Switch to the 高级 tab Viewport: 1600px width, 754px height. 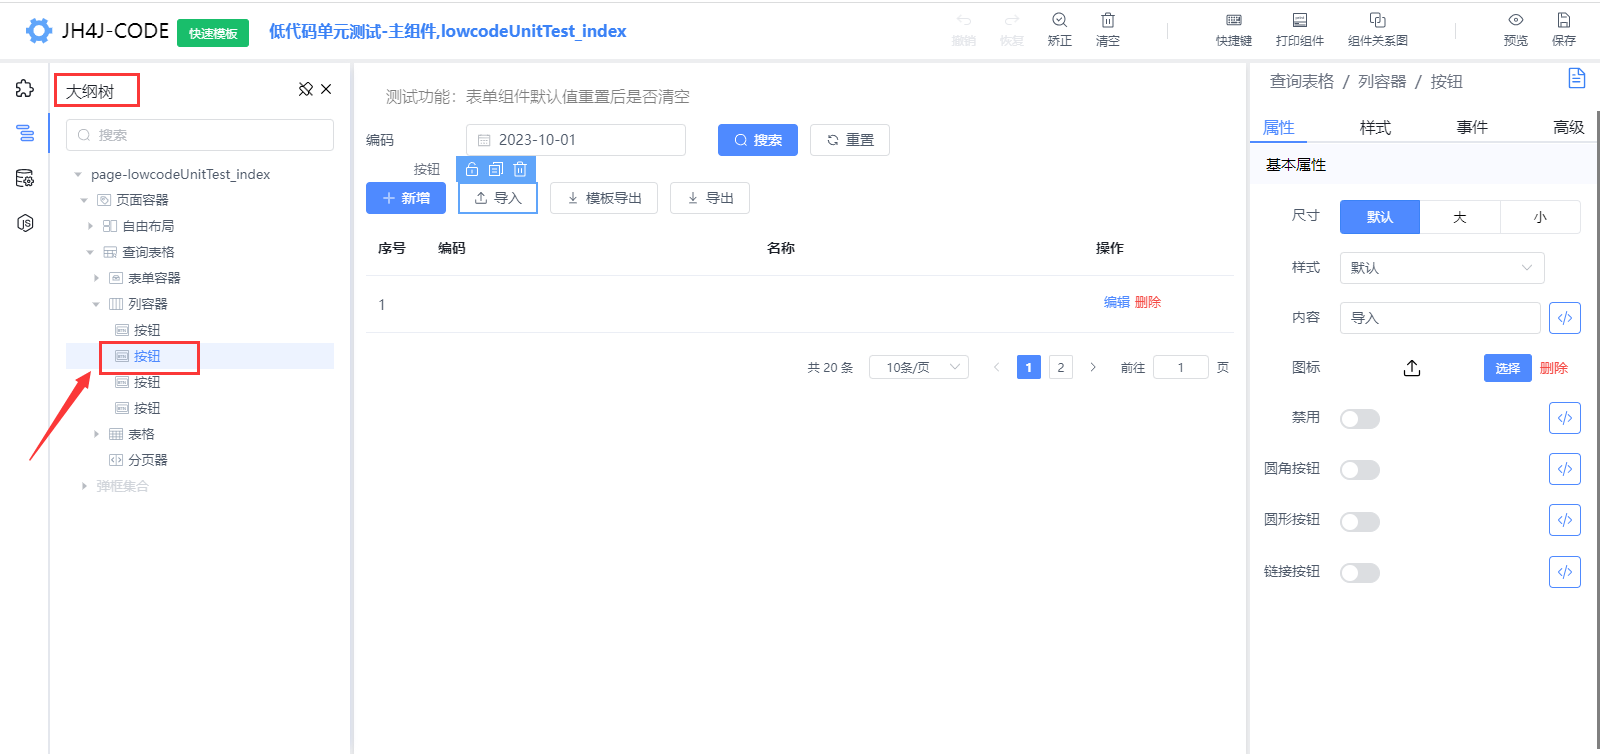(x=1569, y=127)
